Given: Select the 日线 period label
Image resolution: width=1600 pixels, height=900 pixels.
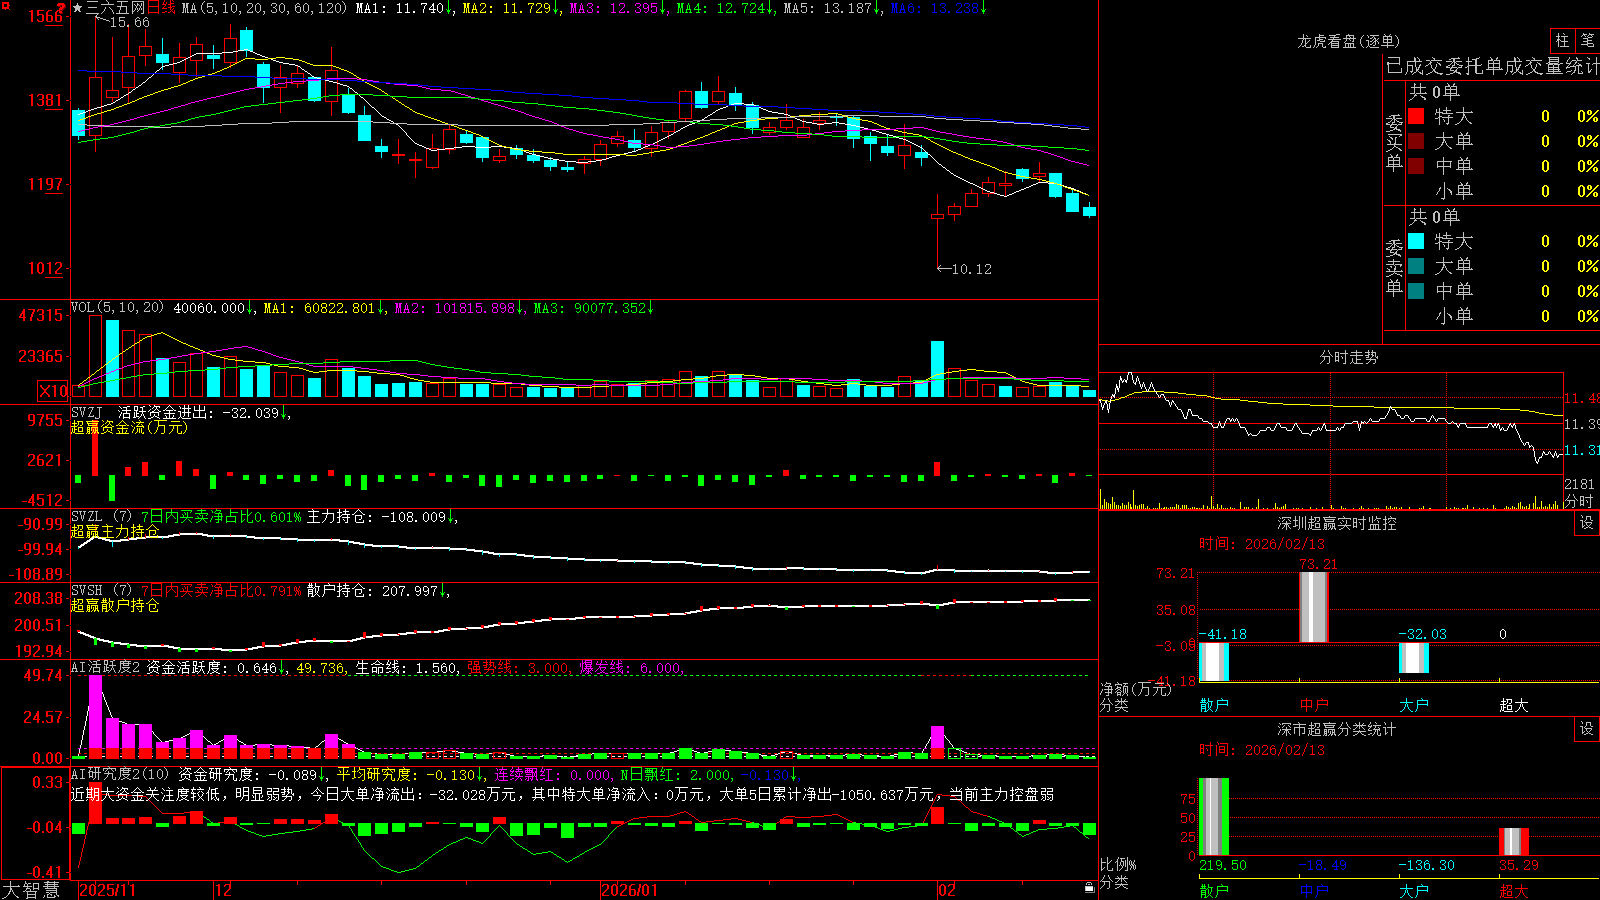Looking at the screenshot, I should tap(162, 8).
